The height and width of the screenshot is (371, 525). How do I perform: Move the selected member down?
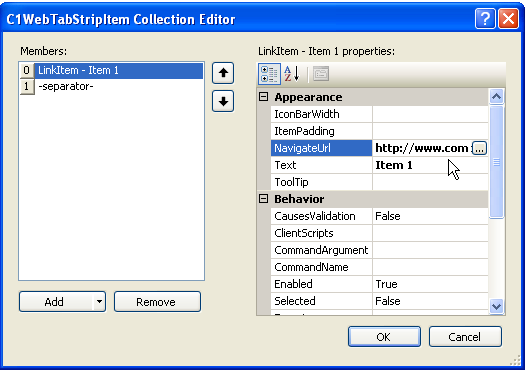coord(223,101)
